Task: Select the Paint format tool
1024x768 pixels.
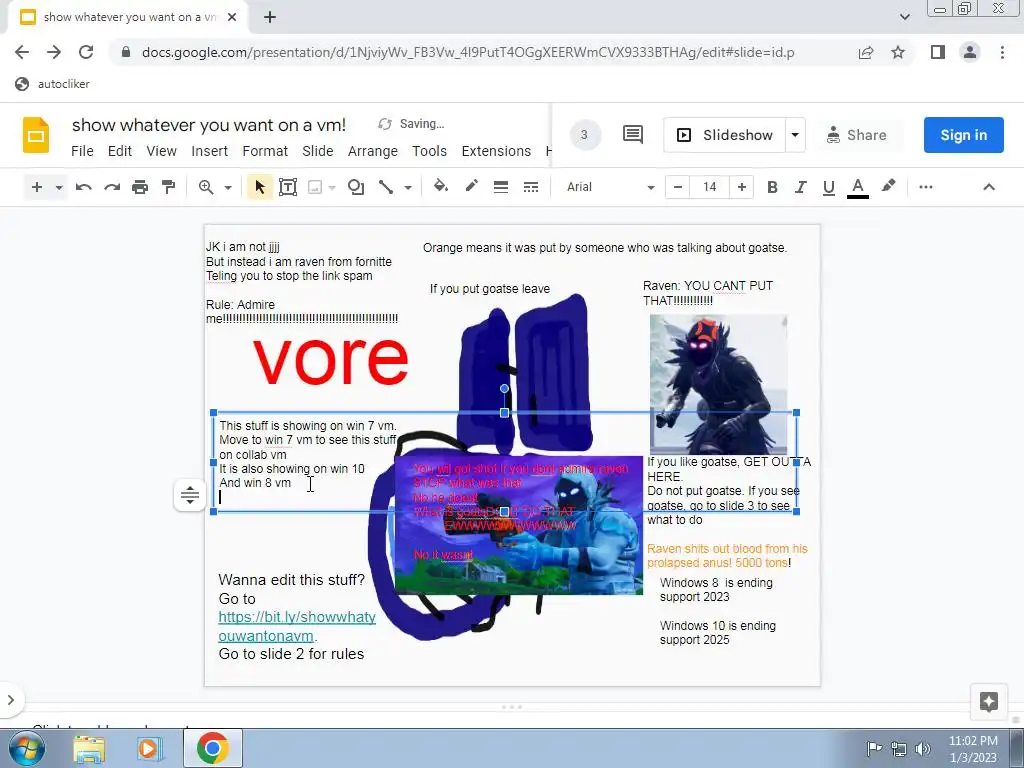Action: 168,187
